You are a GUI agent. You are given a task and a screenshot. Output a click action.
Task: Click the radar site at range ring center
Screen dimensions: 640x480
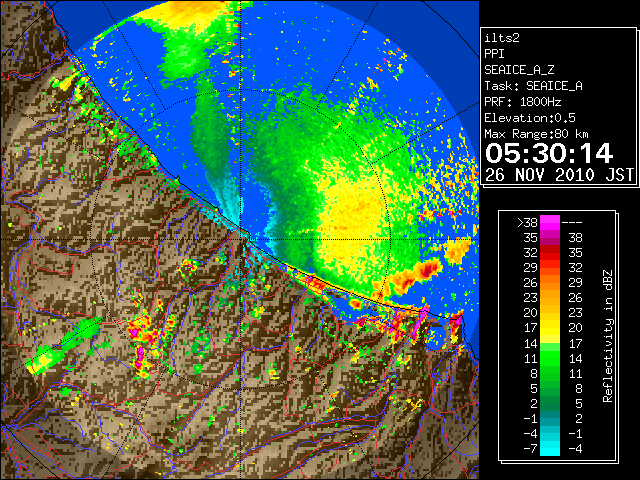[241, 239]
